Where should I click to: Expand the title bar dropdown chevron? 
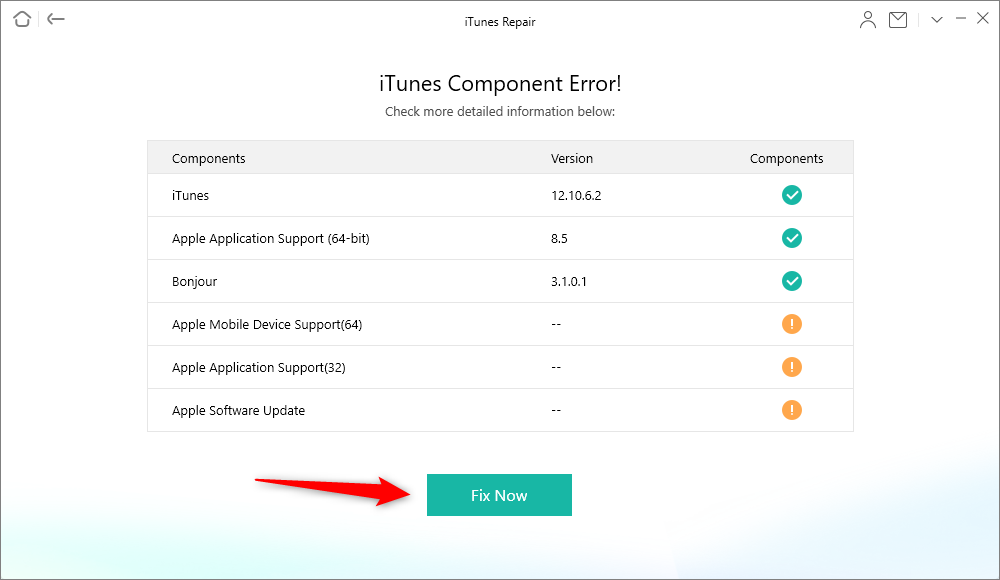[936, 20]
